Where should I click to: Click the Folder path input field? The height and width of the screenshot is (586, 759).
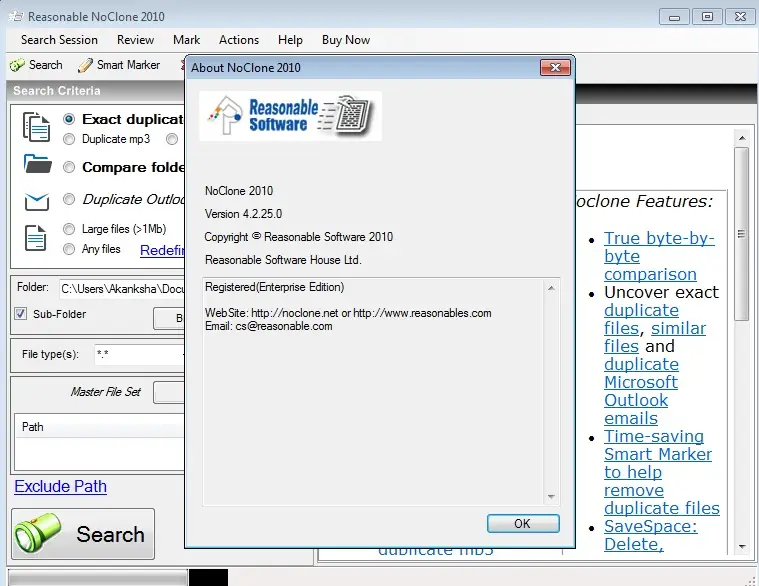[x=122, y=289]
